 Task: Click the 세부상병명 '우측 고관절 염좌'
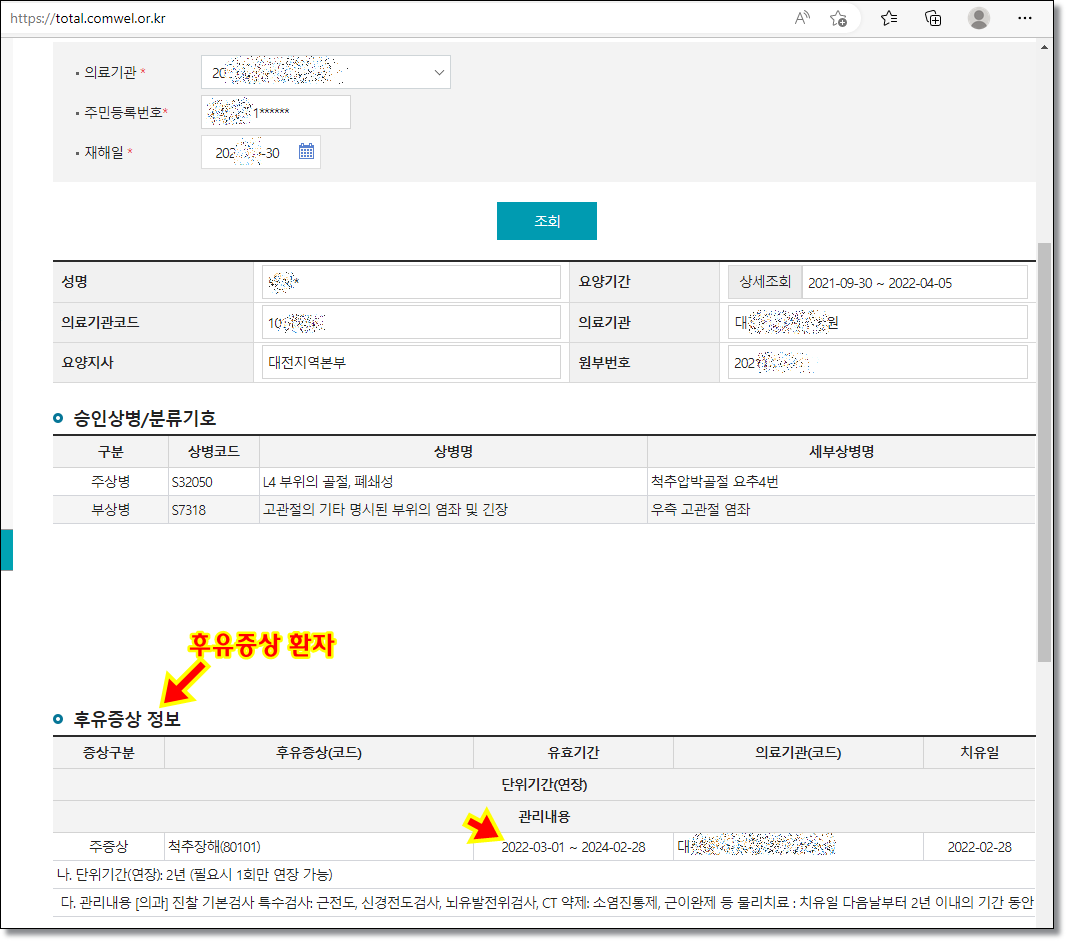coord(700,510)
